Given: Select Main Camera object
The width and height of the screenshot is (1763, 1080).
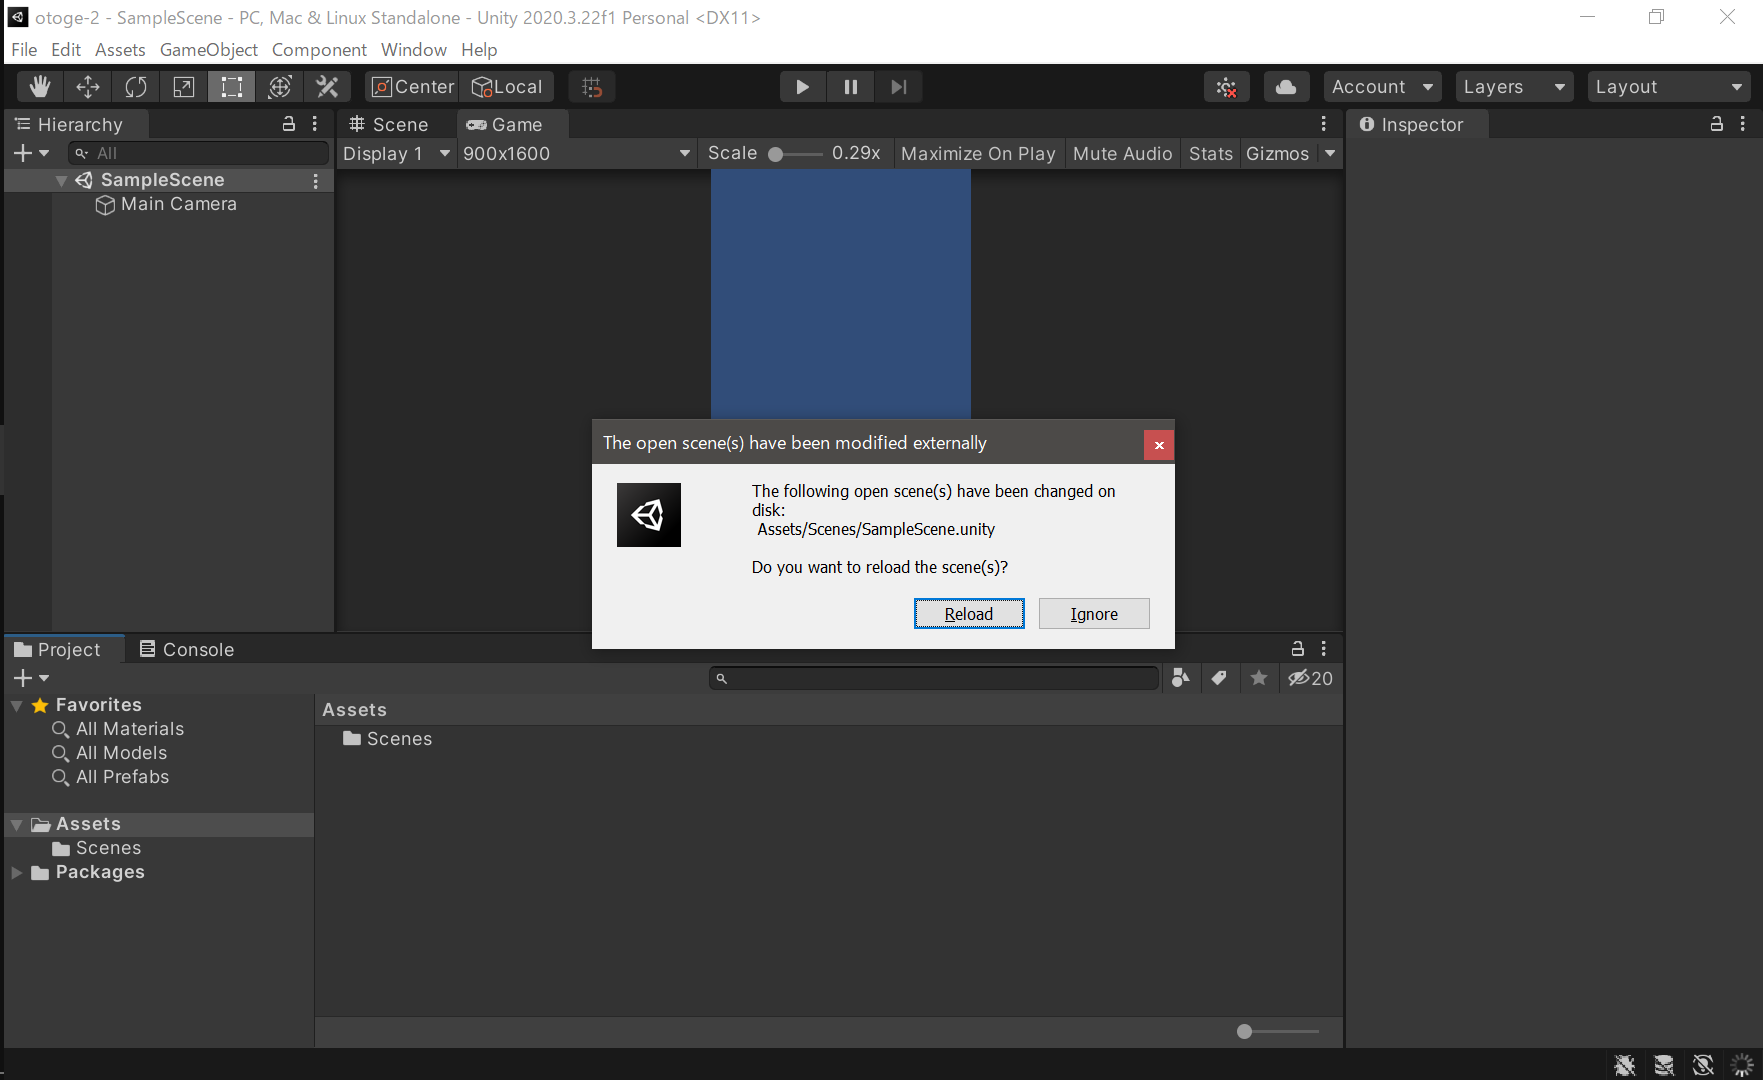Looking at the screenshot, I should tap(169, 204).
